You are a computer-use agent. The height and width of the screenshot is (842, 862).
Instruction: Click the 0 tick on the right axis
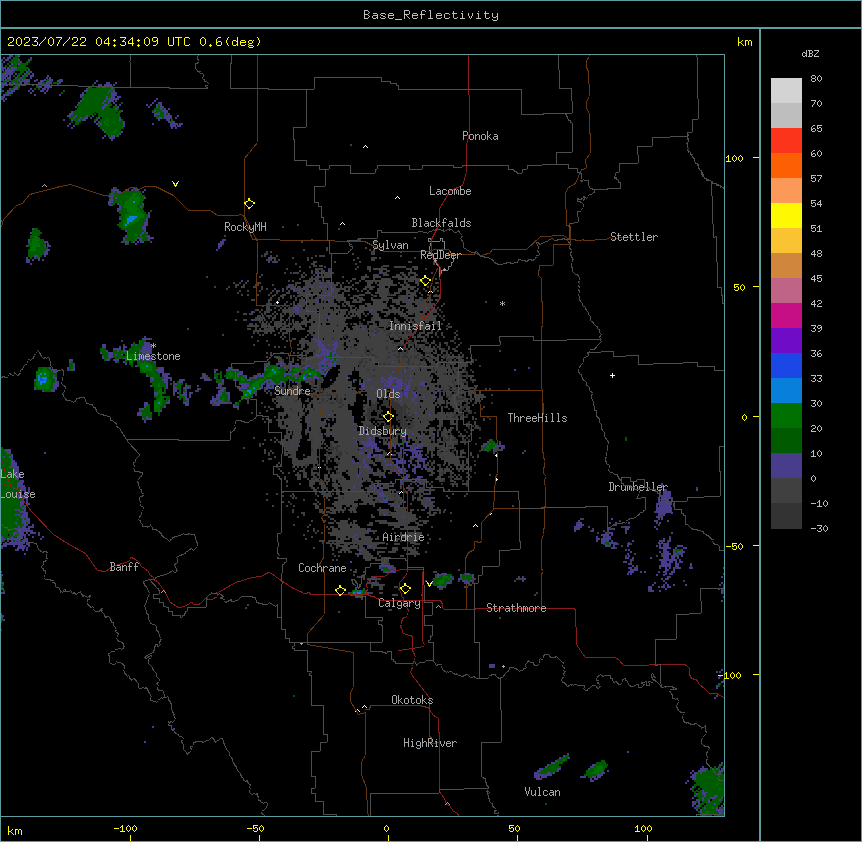tap(744, 417)
